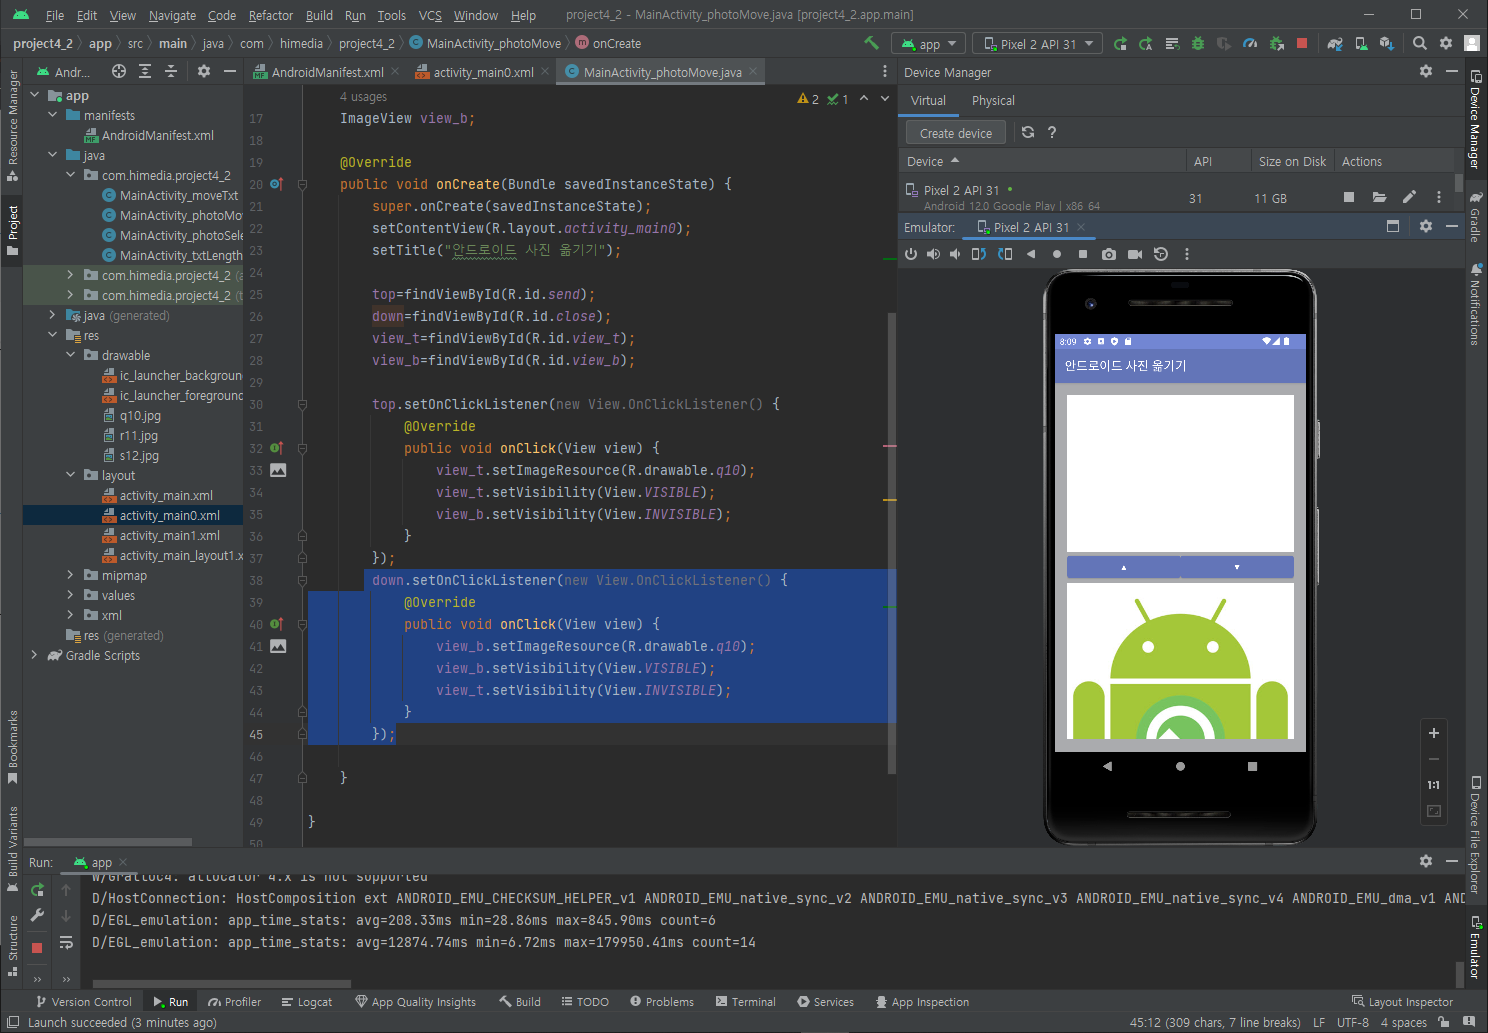Expand the mipmap folder node

[71, 575]
